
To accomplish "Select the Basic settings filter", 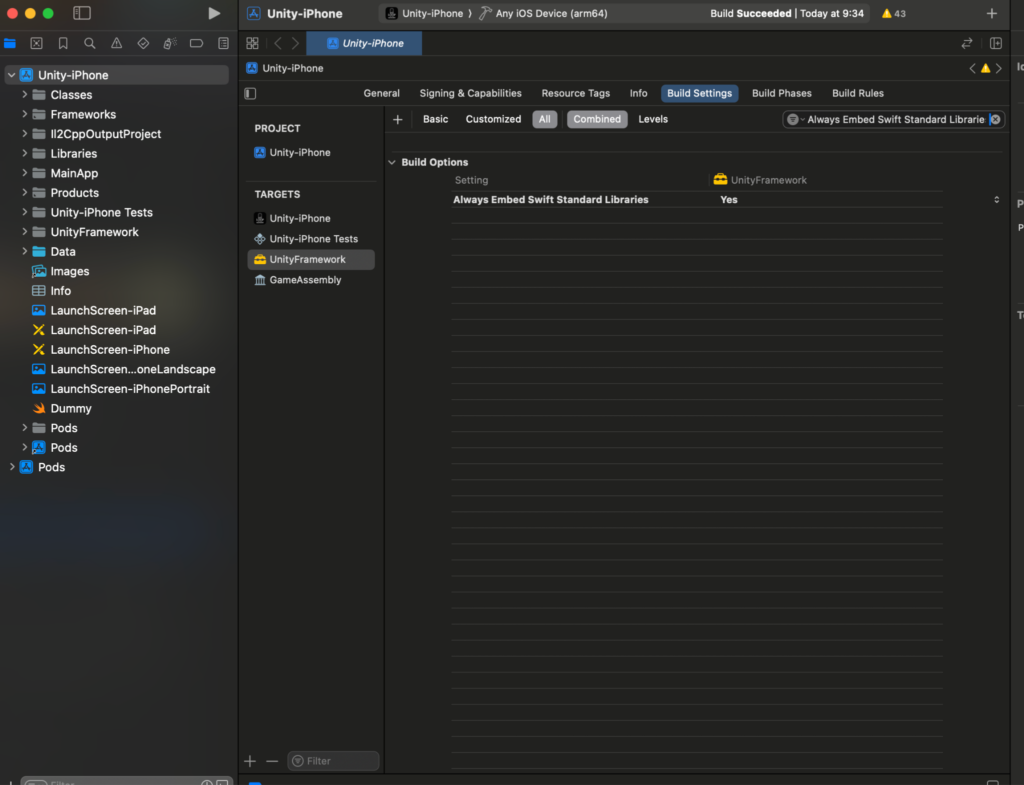I will pos(435,119).
